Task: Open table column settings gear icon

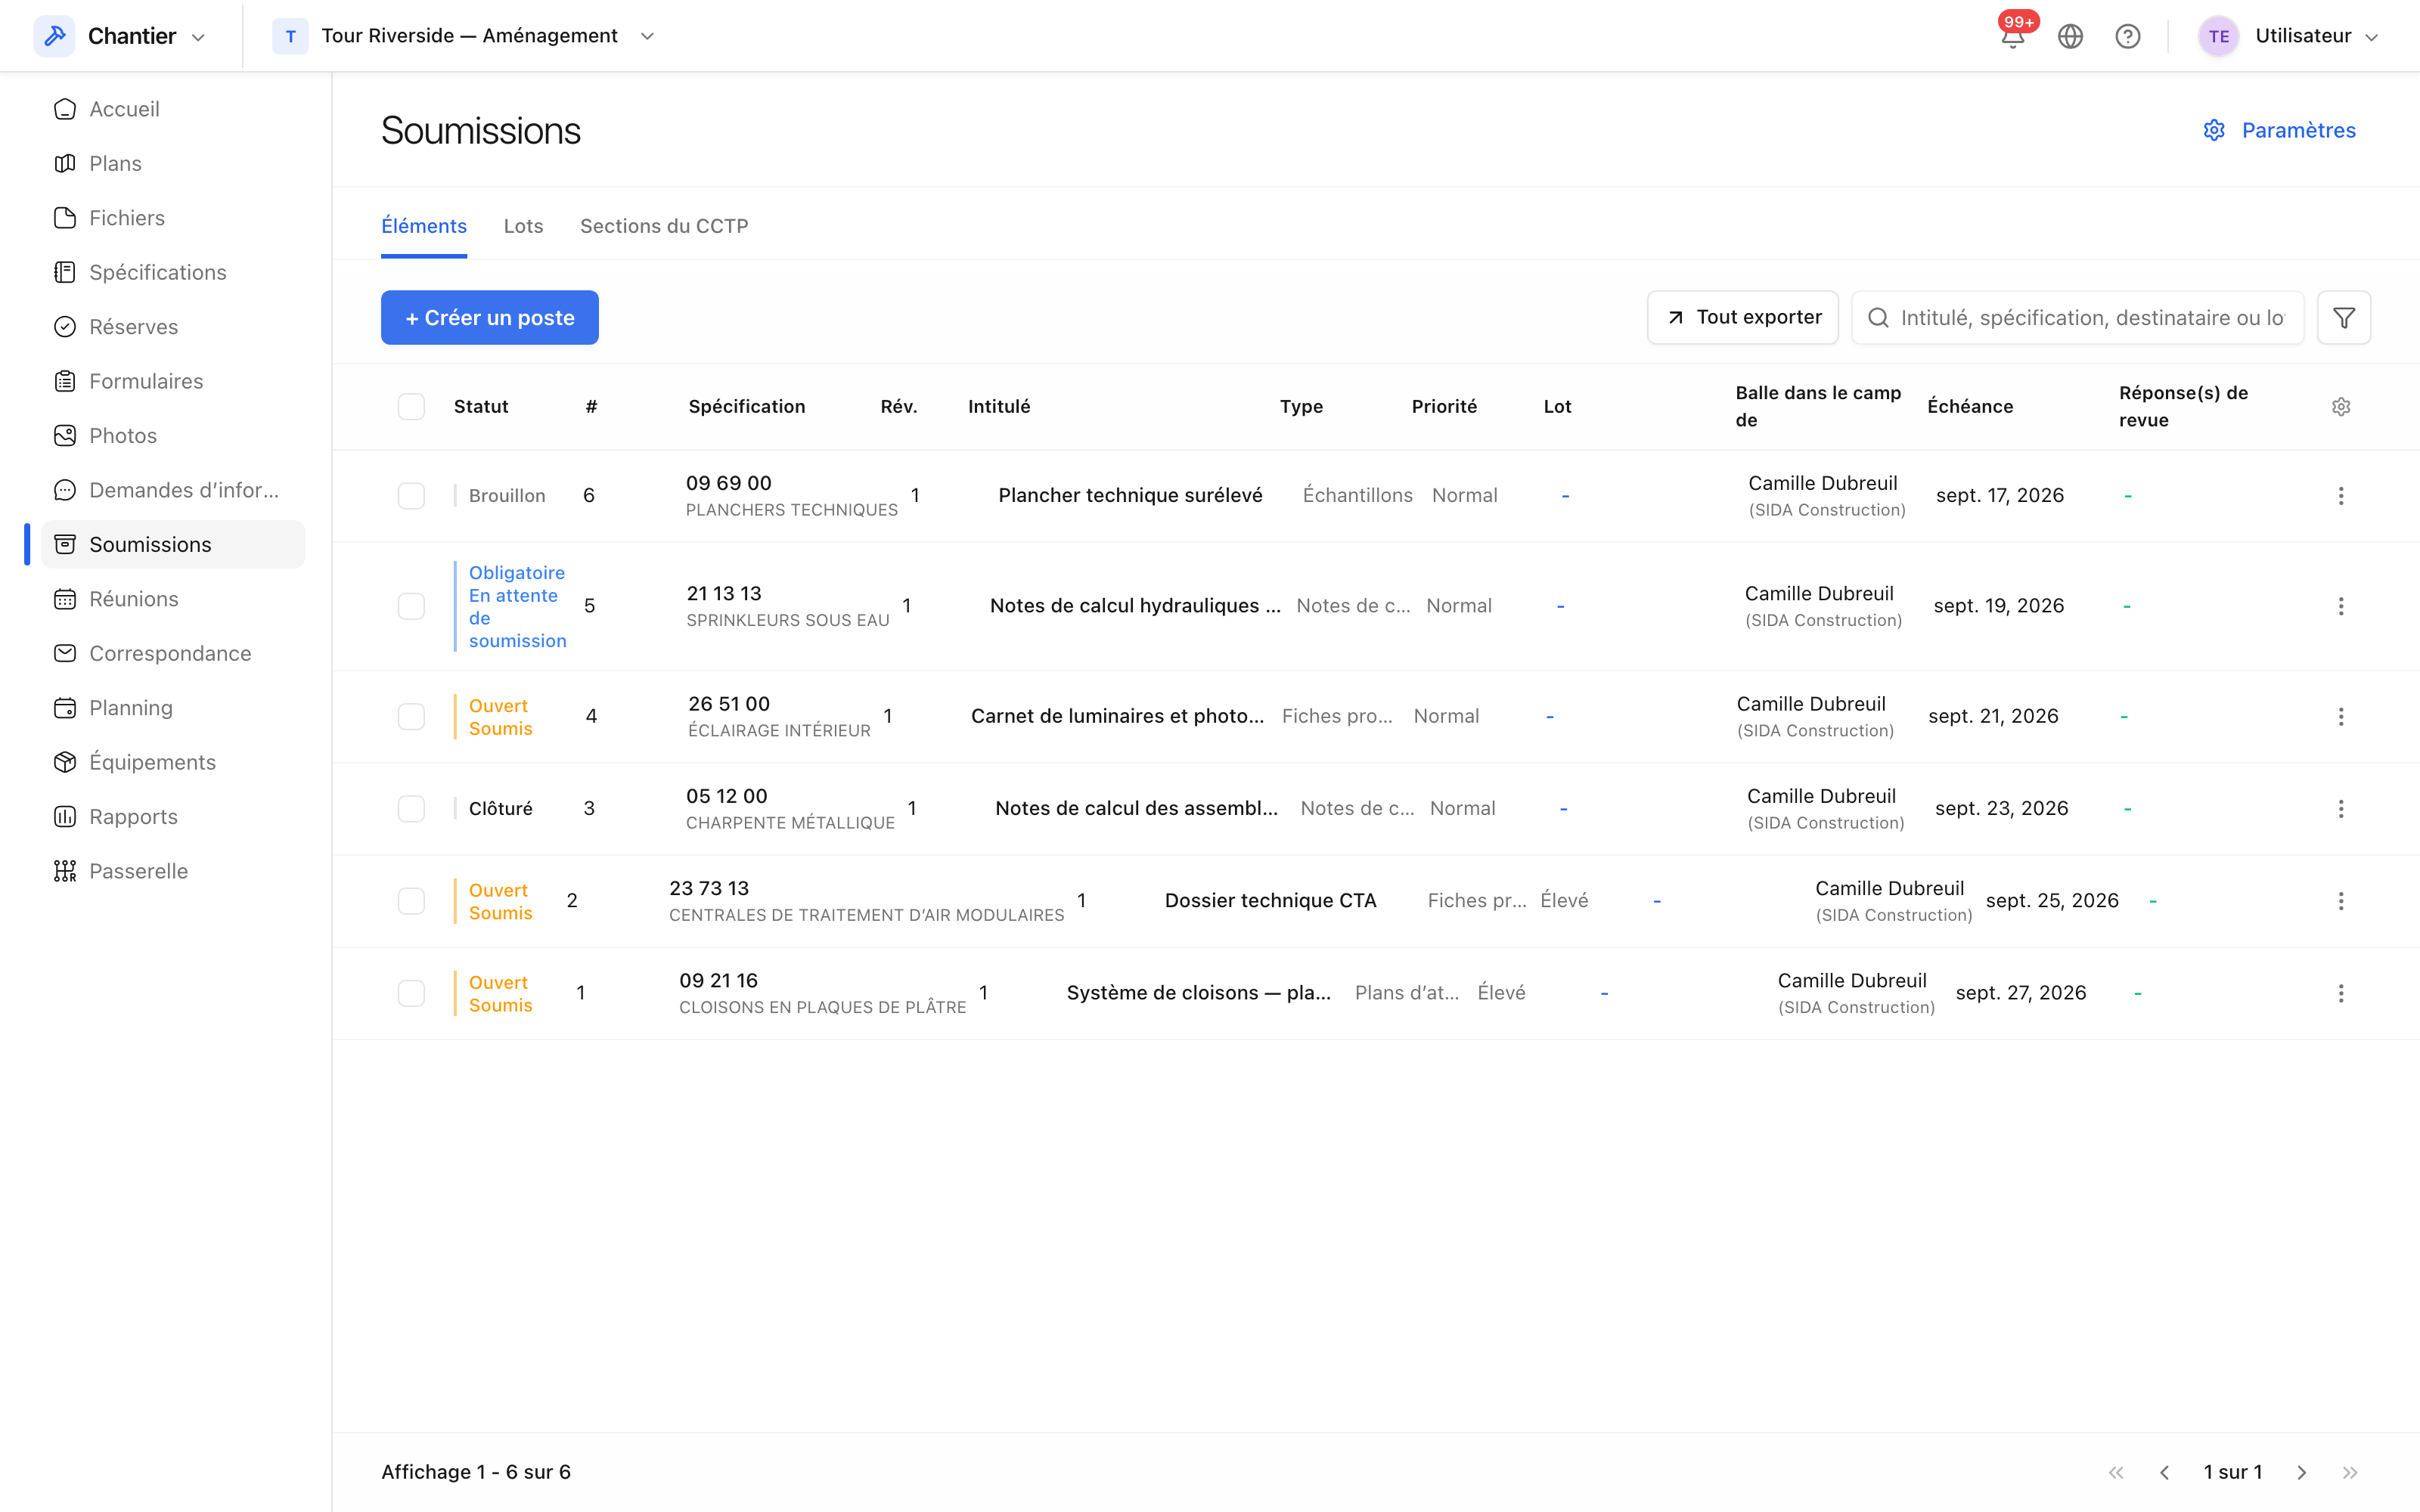Action: (2340, 407)
